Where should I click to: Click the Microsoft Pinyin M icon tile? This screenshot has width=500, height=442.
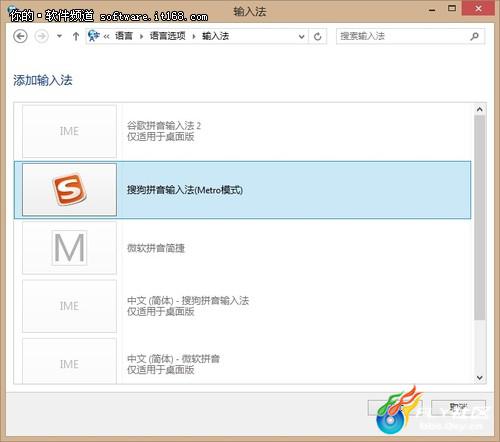[x=69, y=248]
